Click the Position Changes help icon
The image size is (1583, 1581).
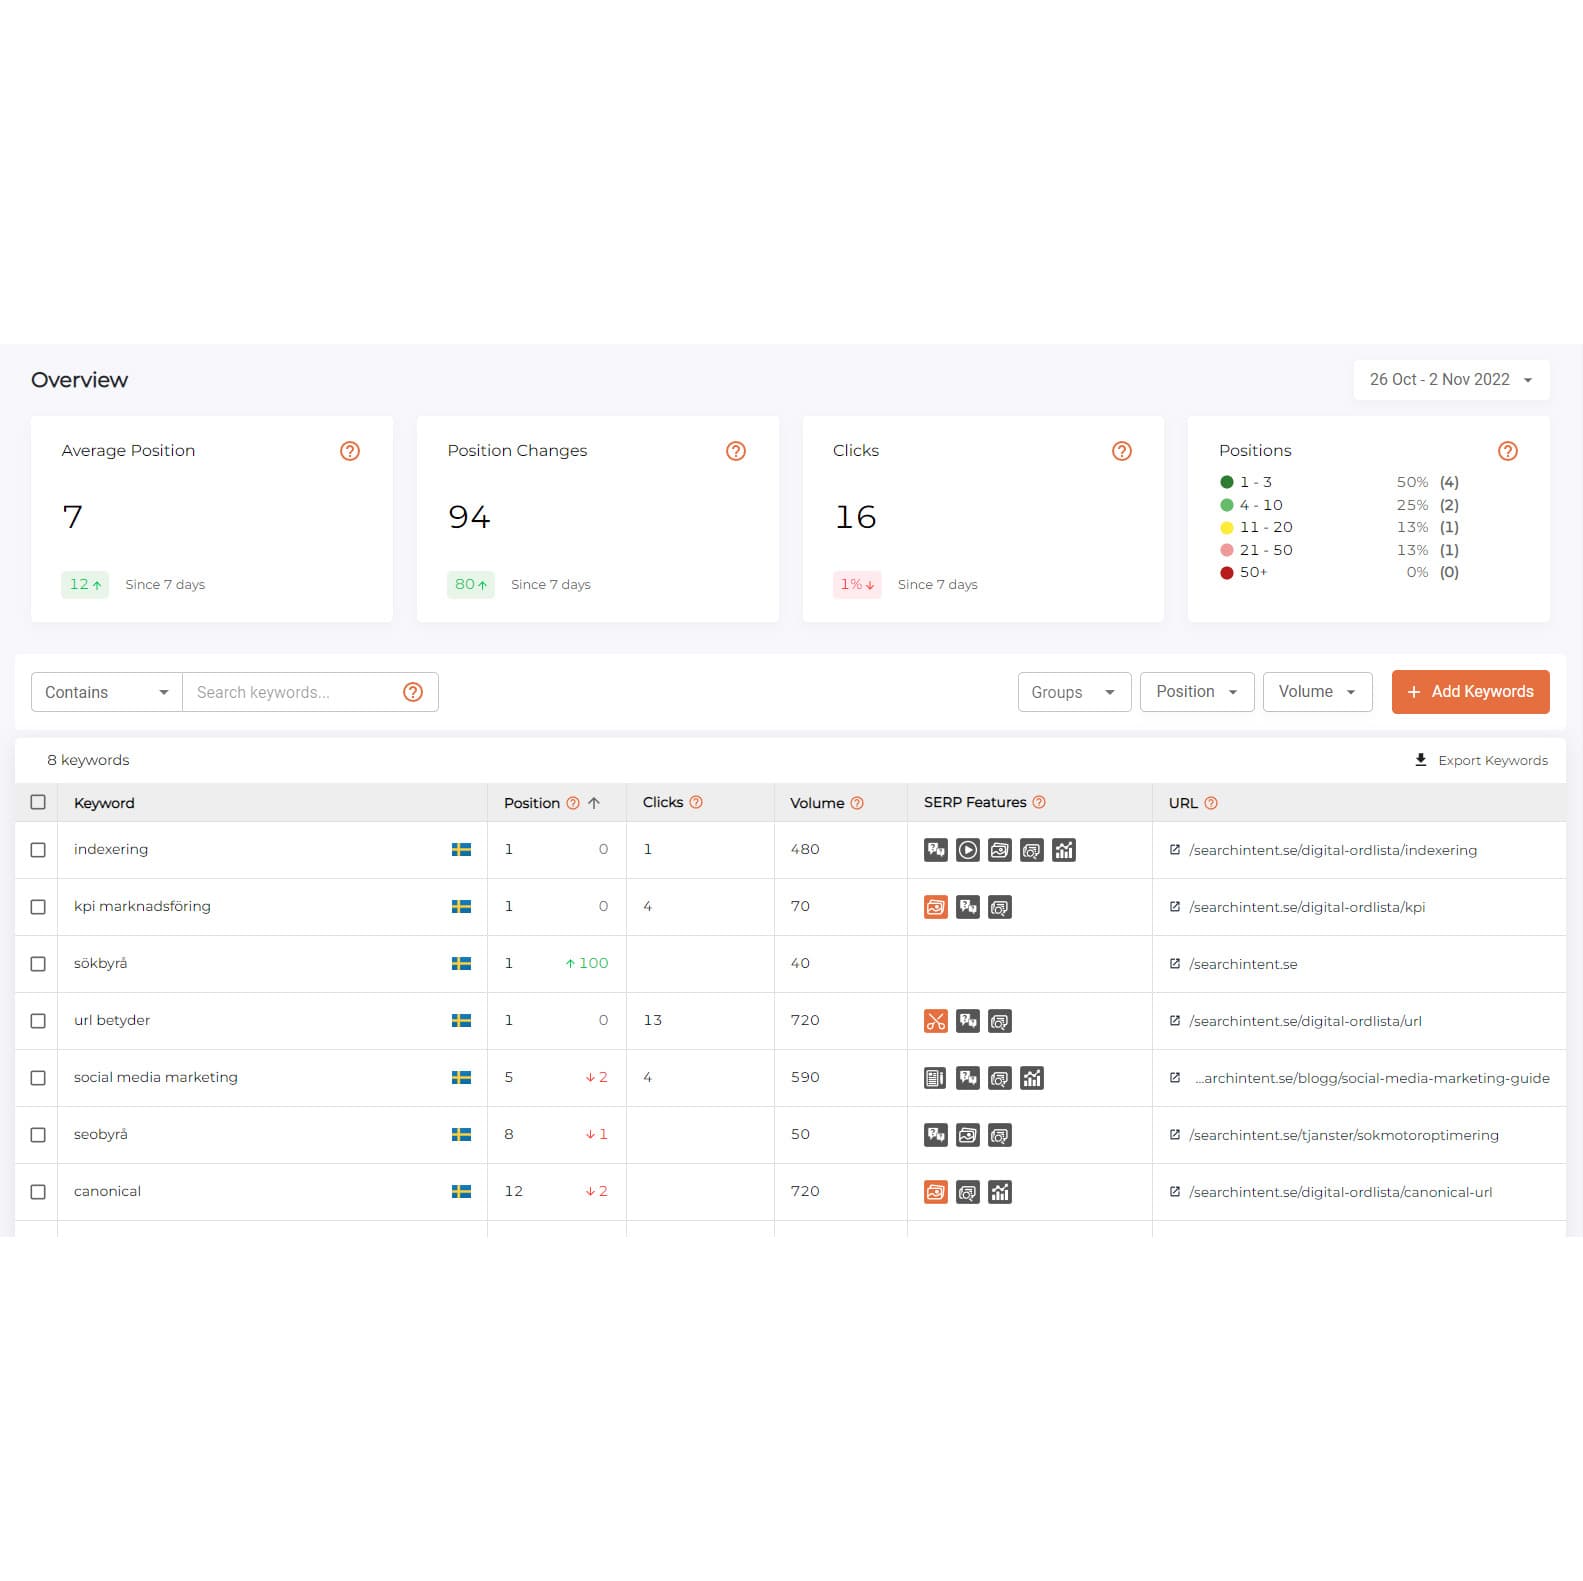736,451
